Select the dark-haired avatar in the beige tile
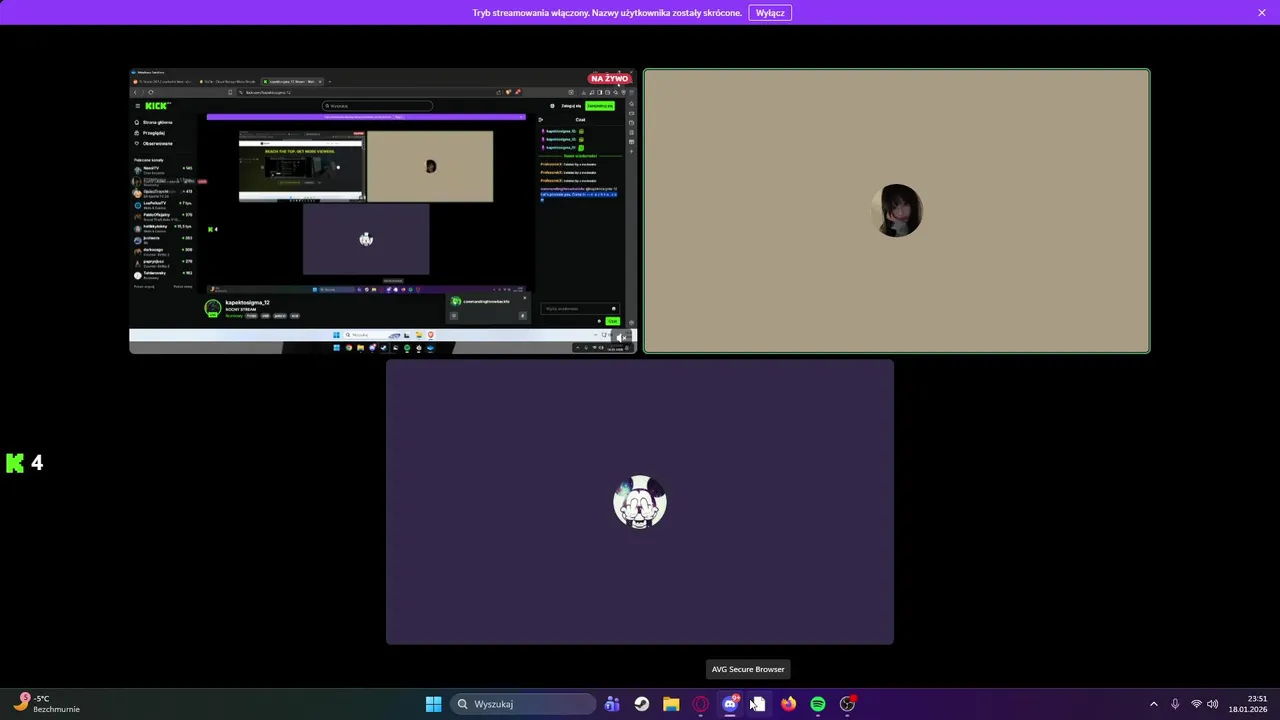The width and height of the screenshot is (1280, 720). coord(897,210)
